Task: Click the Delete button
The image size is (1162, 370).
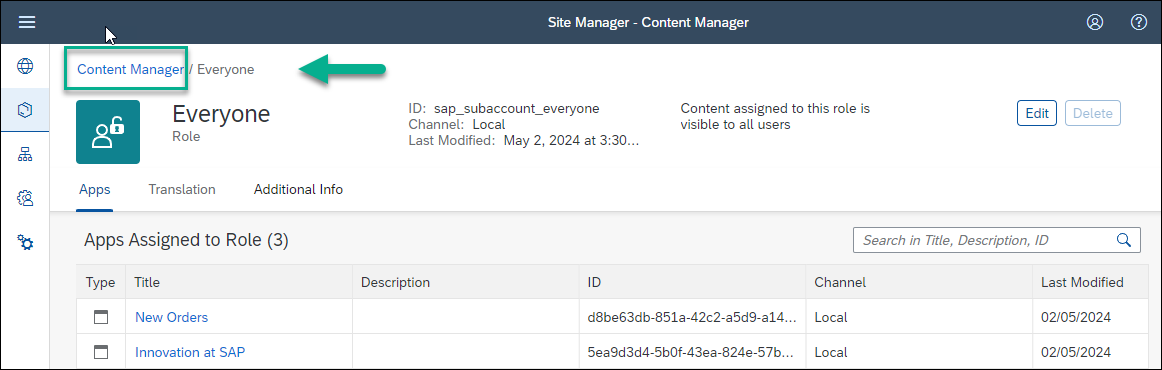Action: (1093, 113)
